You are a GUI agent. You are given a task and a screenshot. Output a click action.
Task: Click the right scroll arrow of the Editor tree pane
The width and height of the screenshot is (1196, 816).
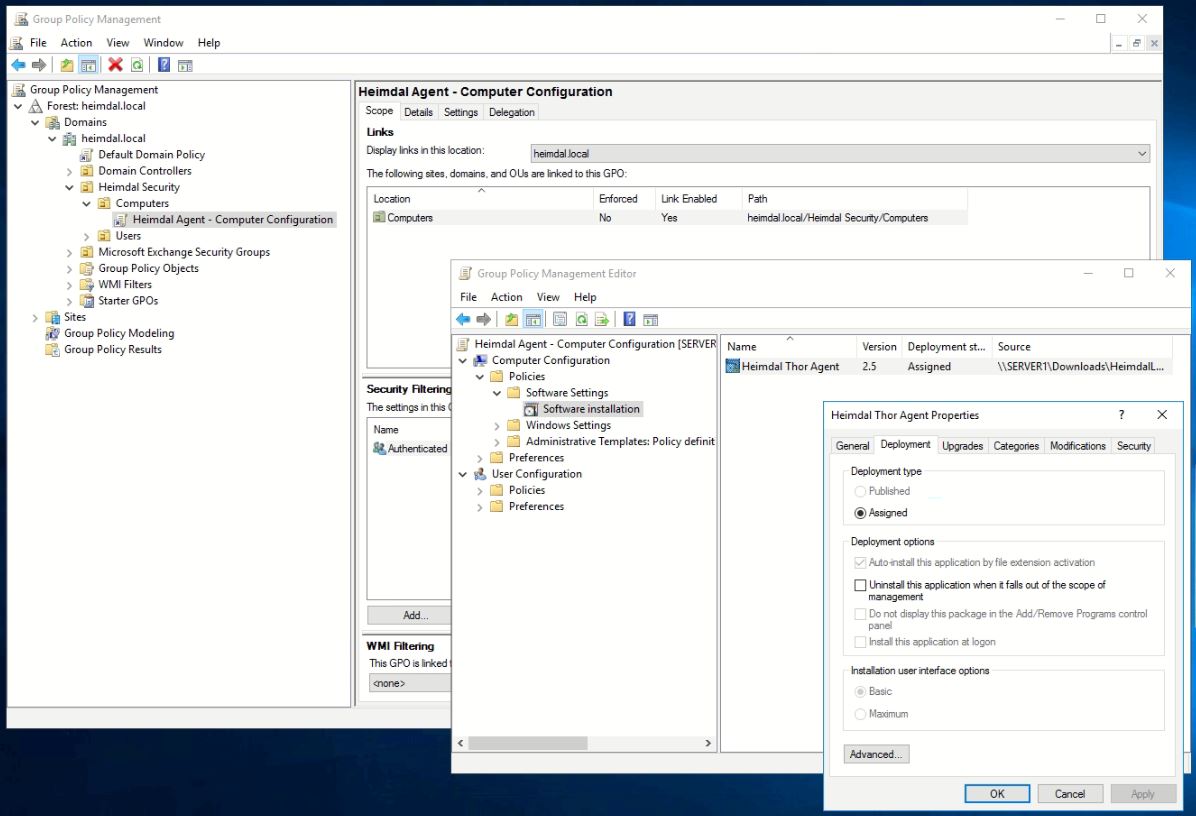708,743
